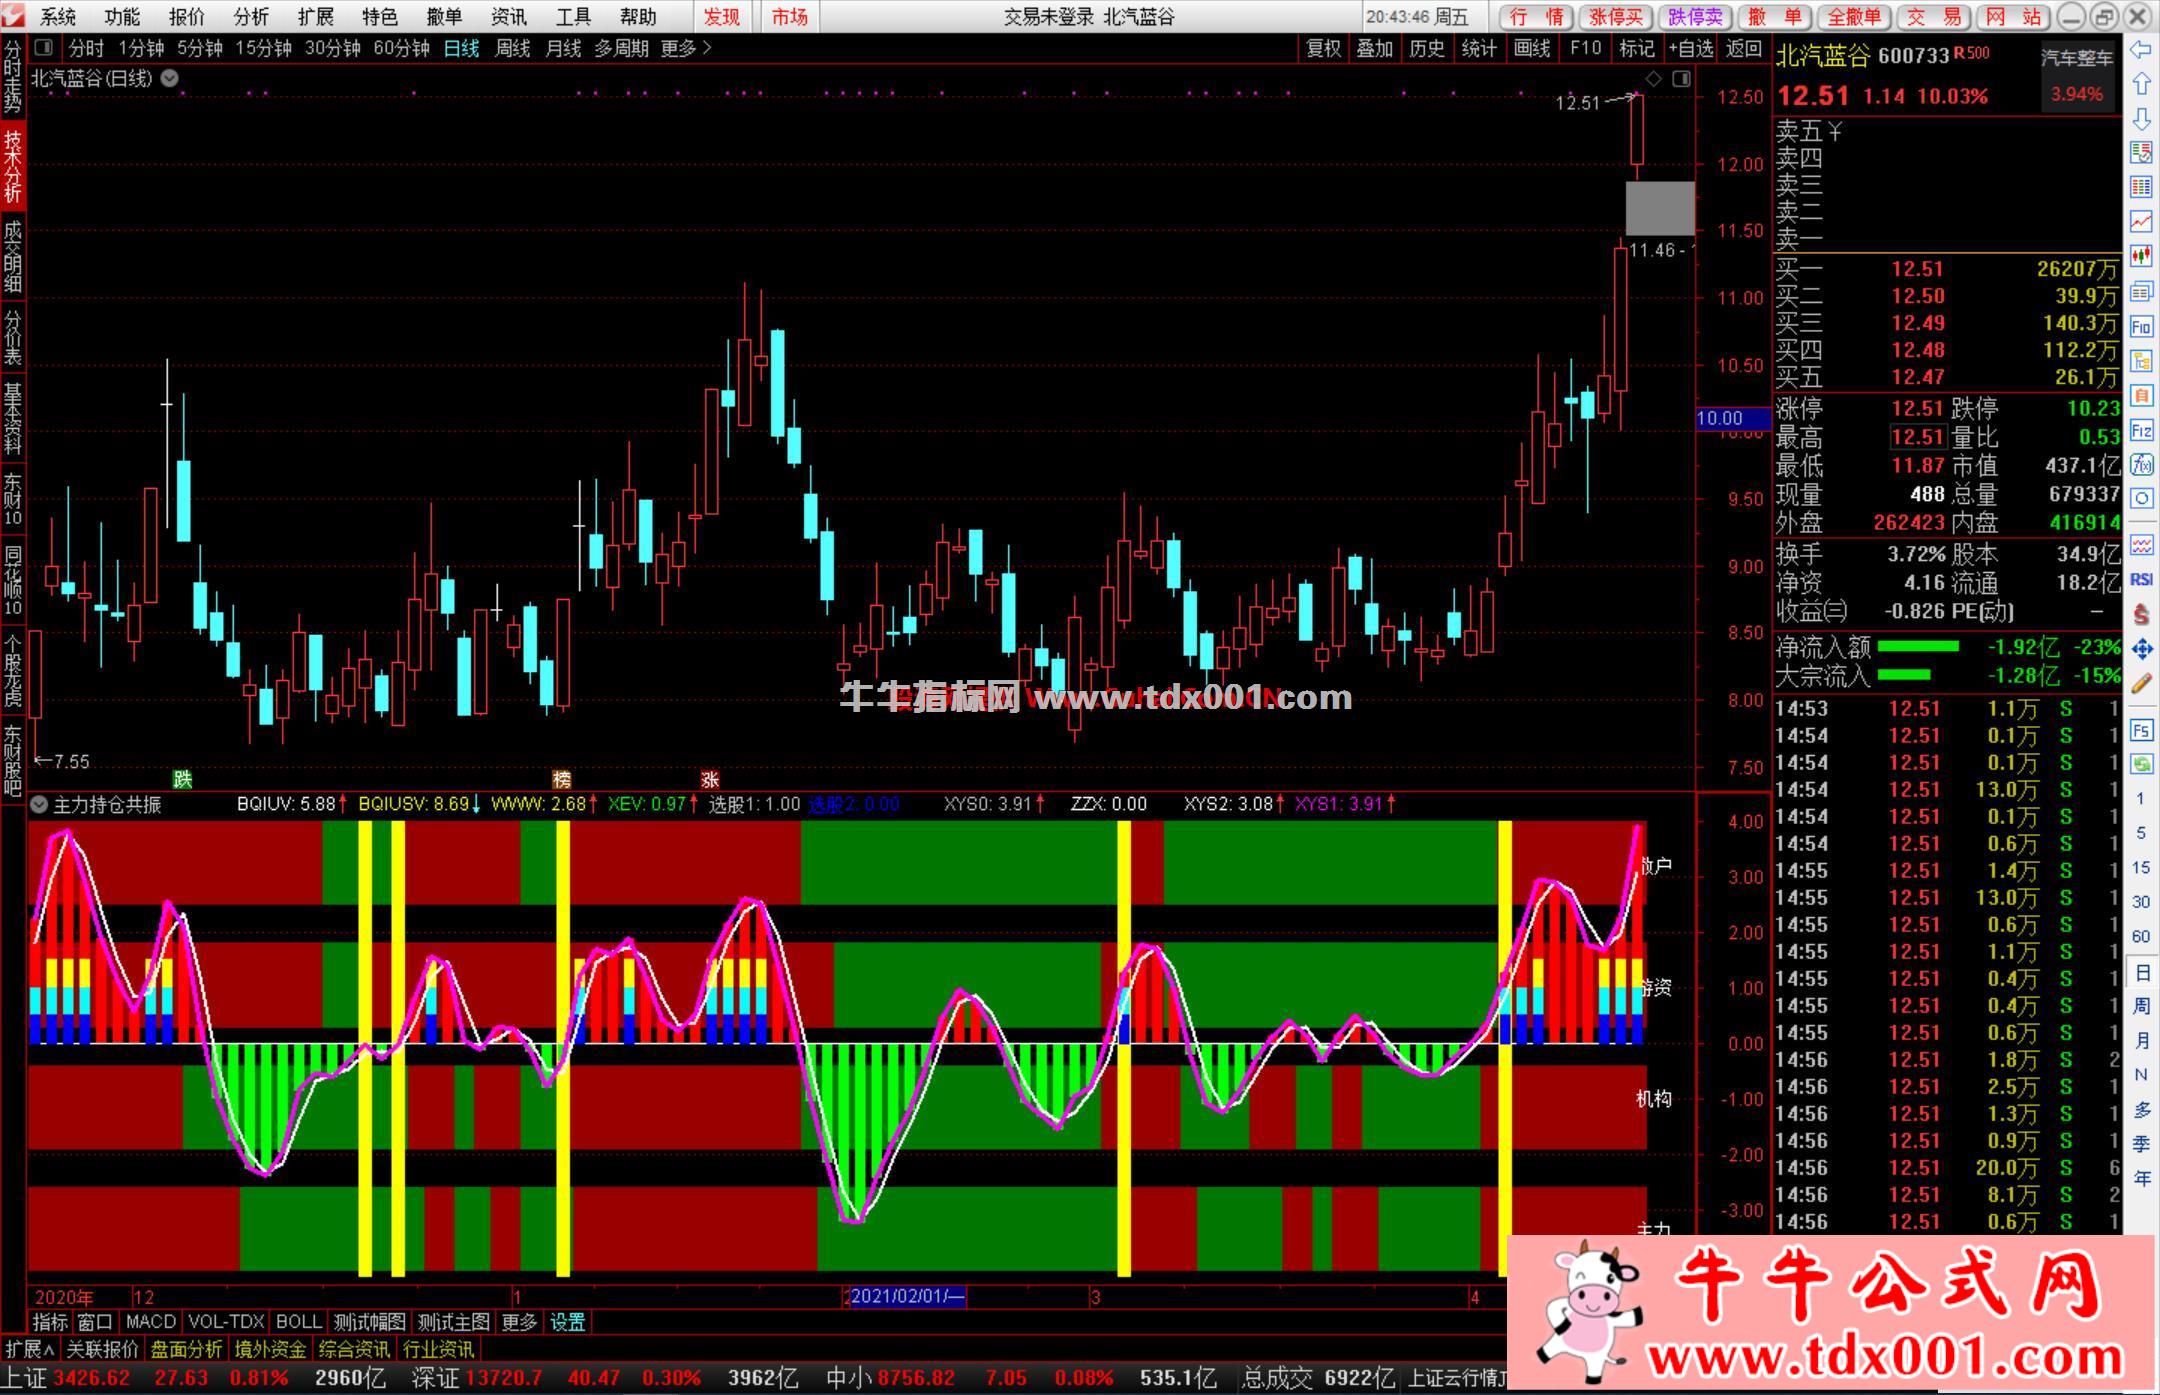Open the F10 company info icon in right toolbar

[2141, 326]
